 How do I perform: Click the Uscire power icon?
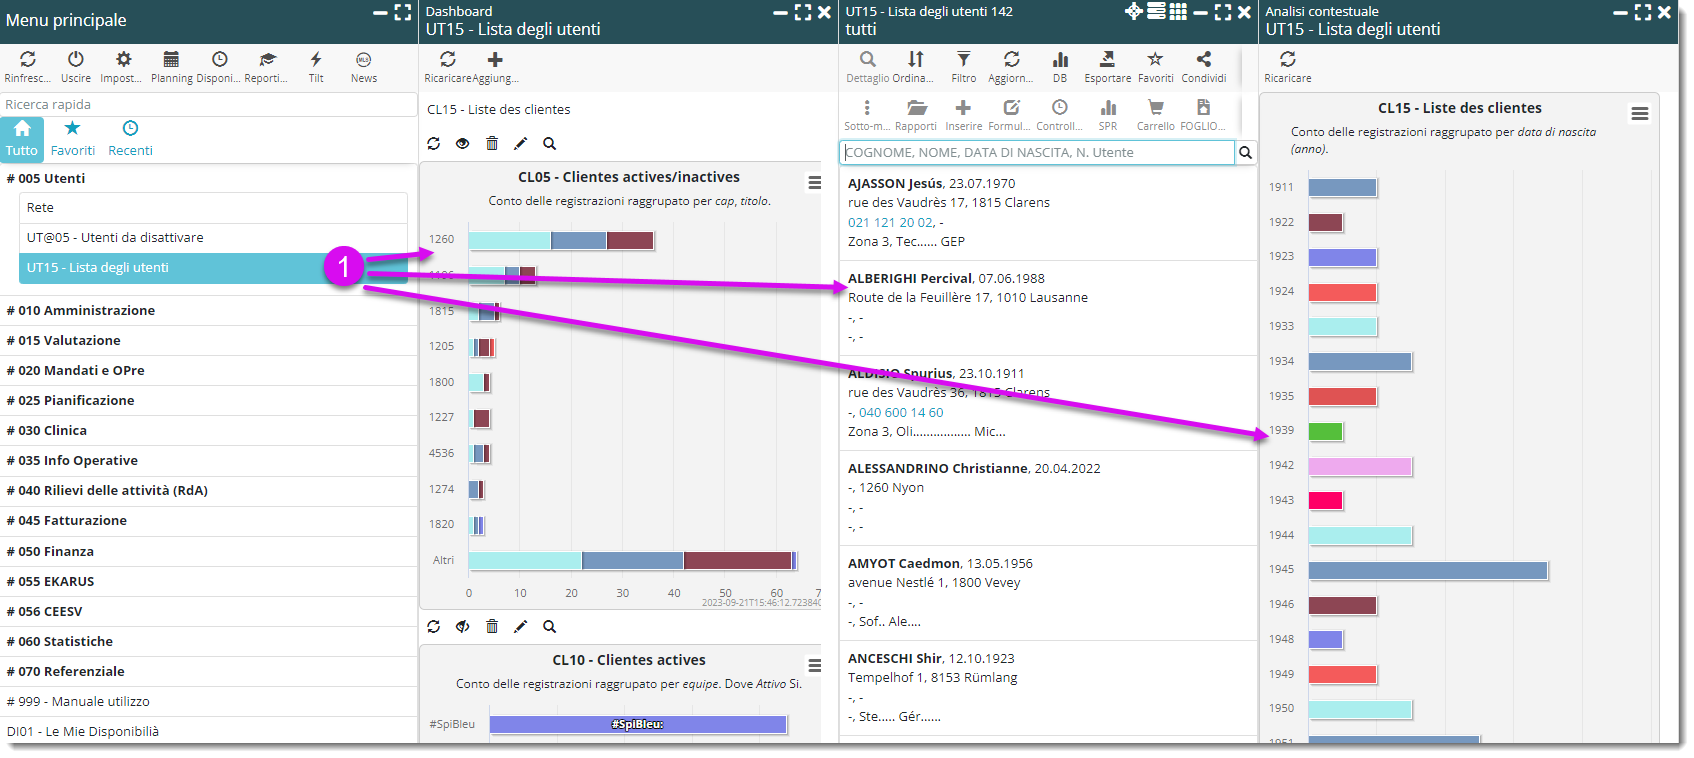click(75, 60)
